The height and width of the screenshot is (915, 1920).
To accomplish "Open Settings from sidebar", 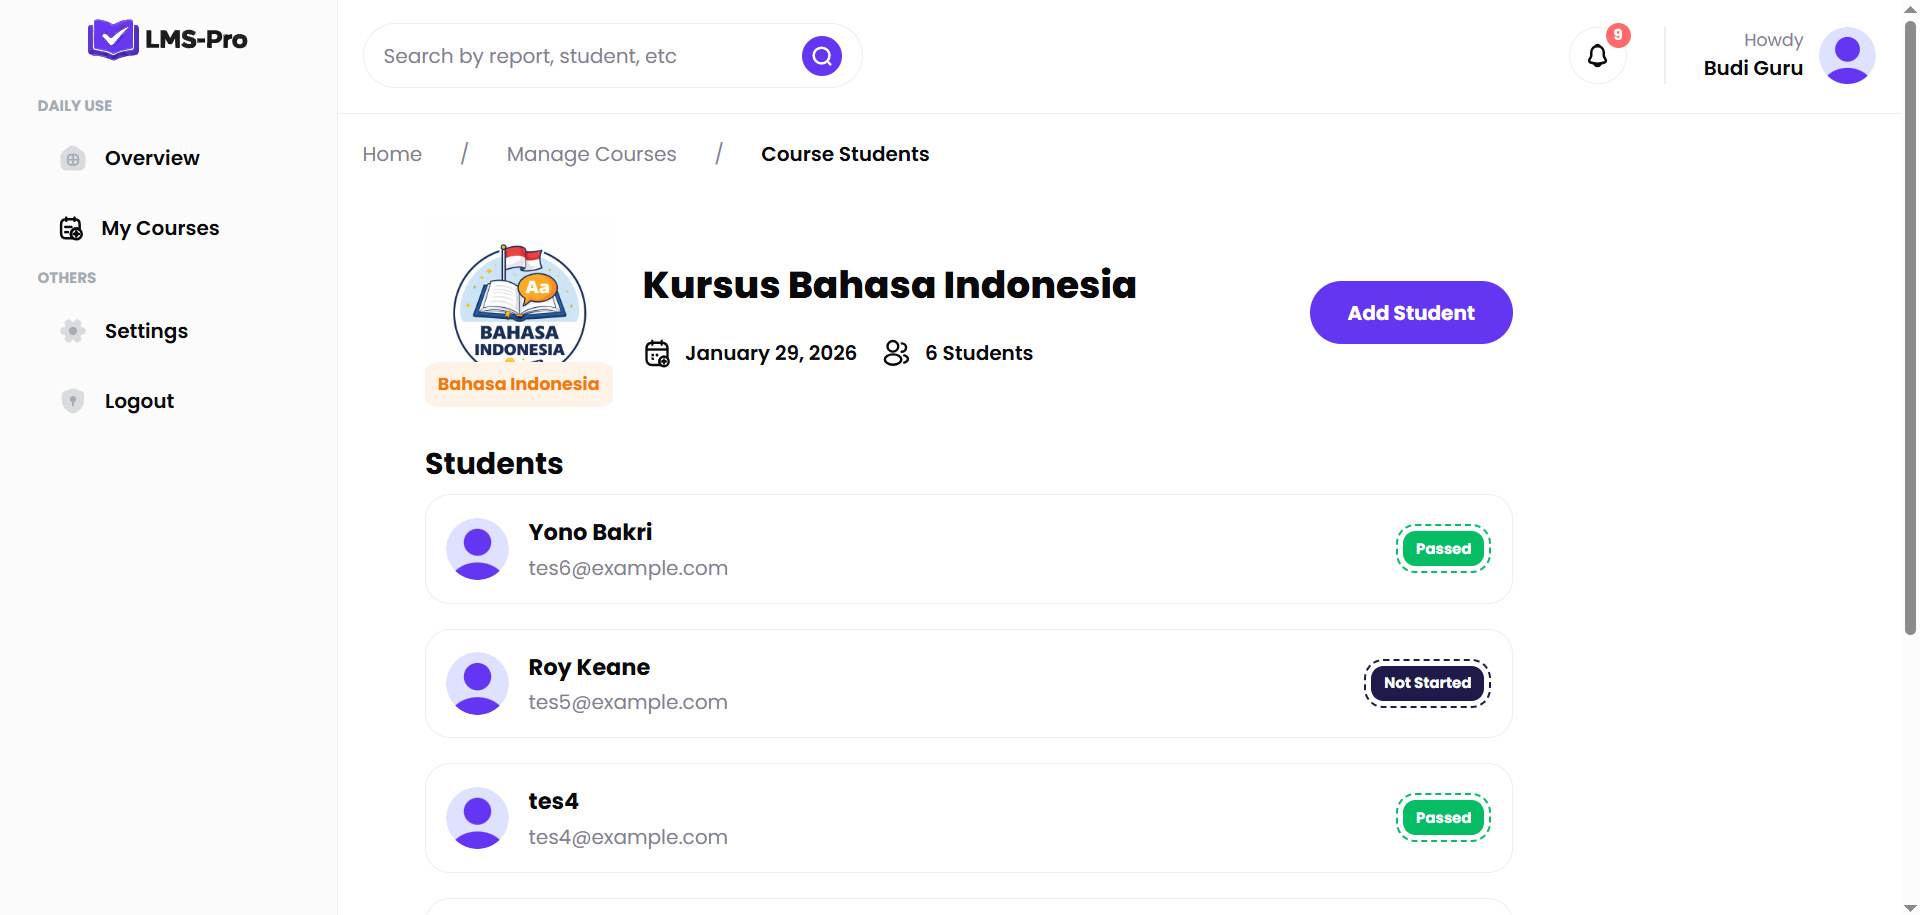I will pos(146,331).
